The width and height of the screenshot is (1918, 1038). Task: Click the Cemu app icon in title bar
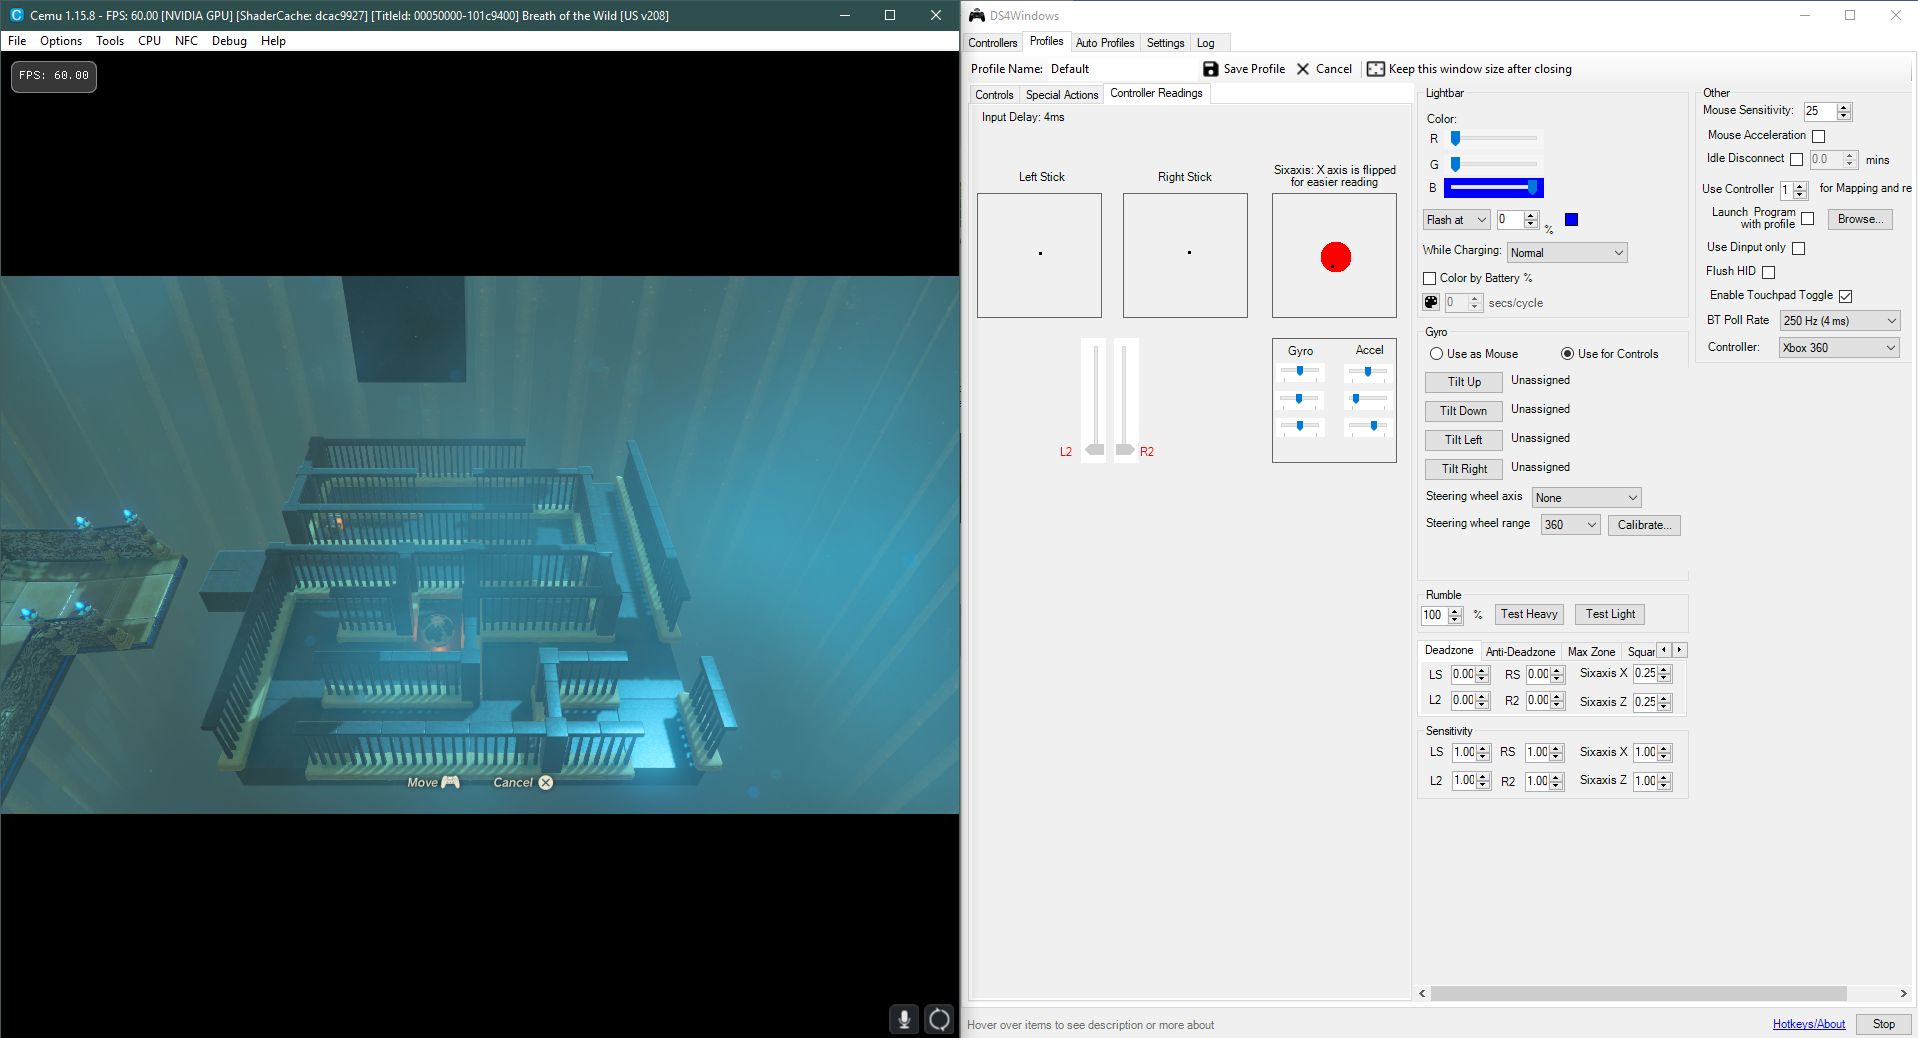point(16,15)
